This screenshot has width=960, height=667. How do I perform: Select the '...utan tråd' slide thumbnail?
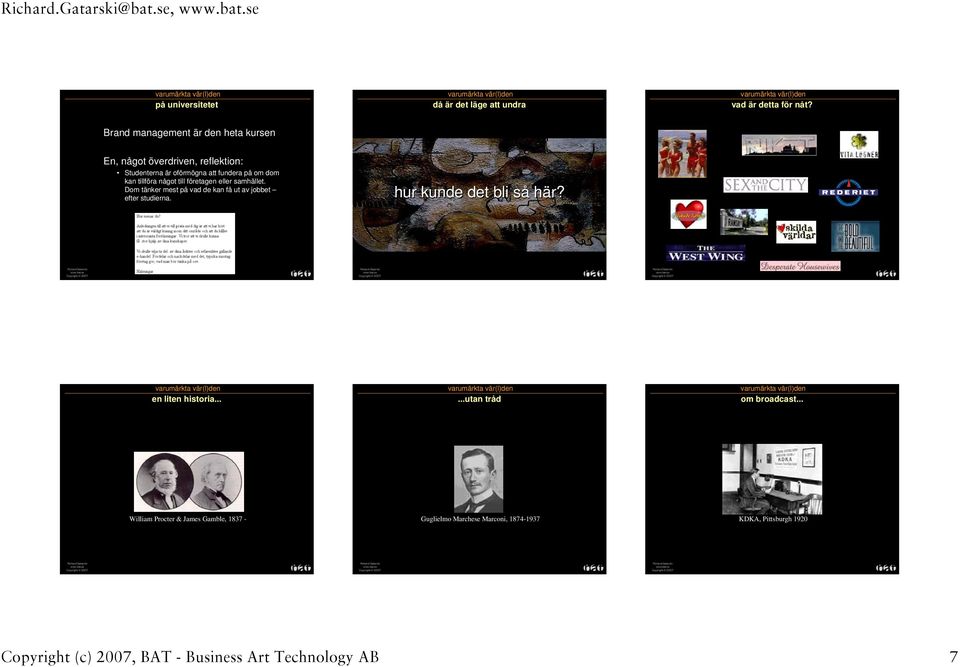(x=479, y=479)
